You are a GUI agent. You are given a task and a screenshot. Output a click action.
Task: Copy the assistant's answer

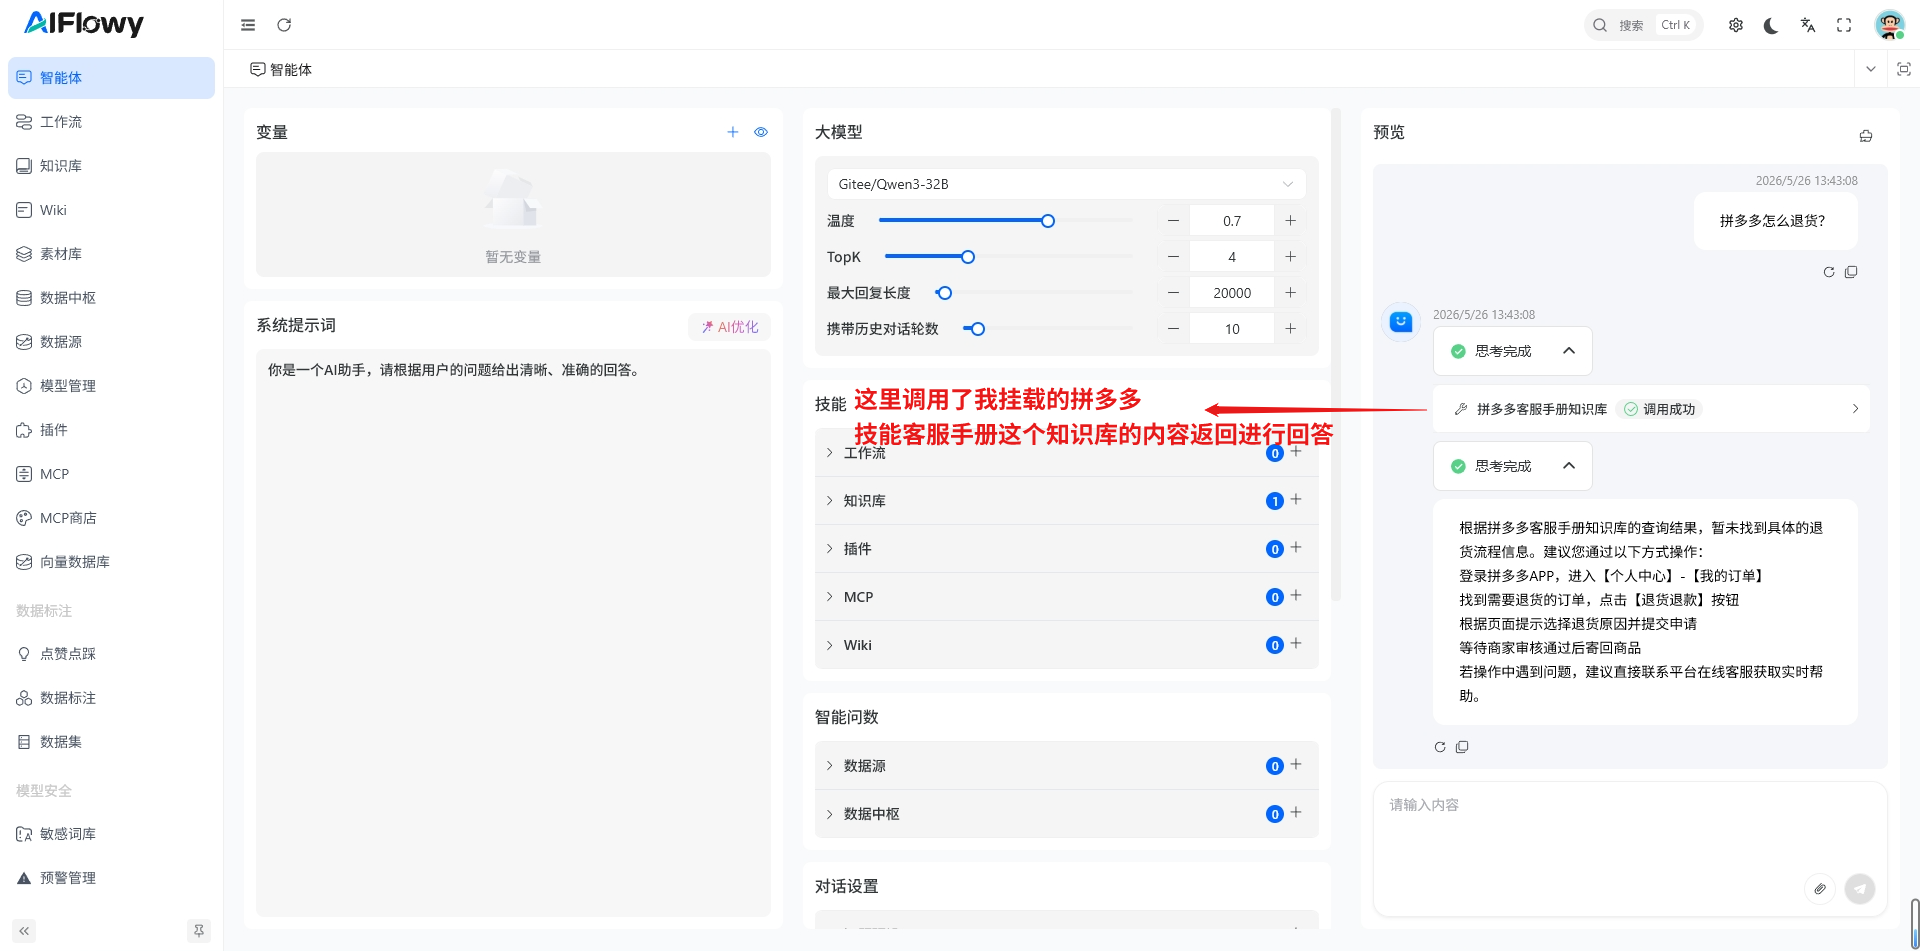pyautogui.click(x=1462, y=747)
